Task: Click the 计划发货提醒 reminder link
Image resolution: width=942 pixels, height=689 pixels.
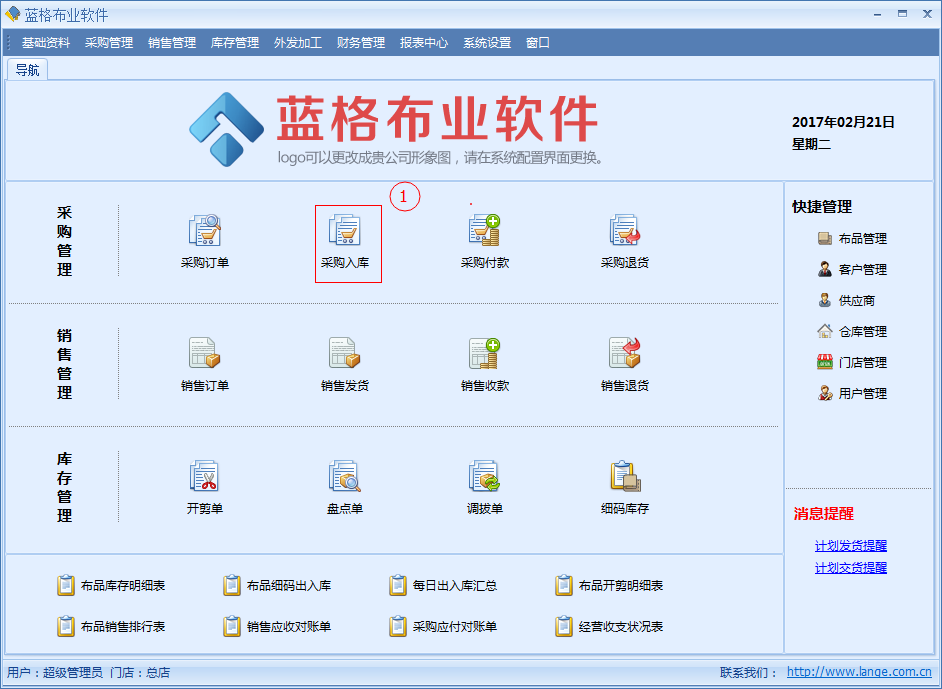Action: click(x=851, y=546)
